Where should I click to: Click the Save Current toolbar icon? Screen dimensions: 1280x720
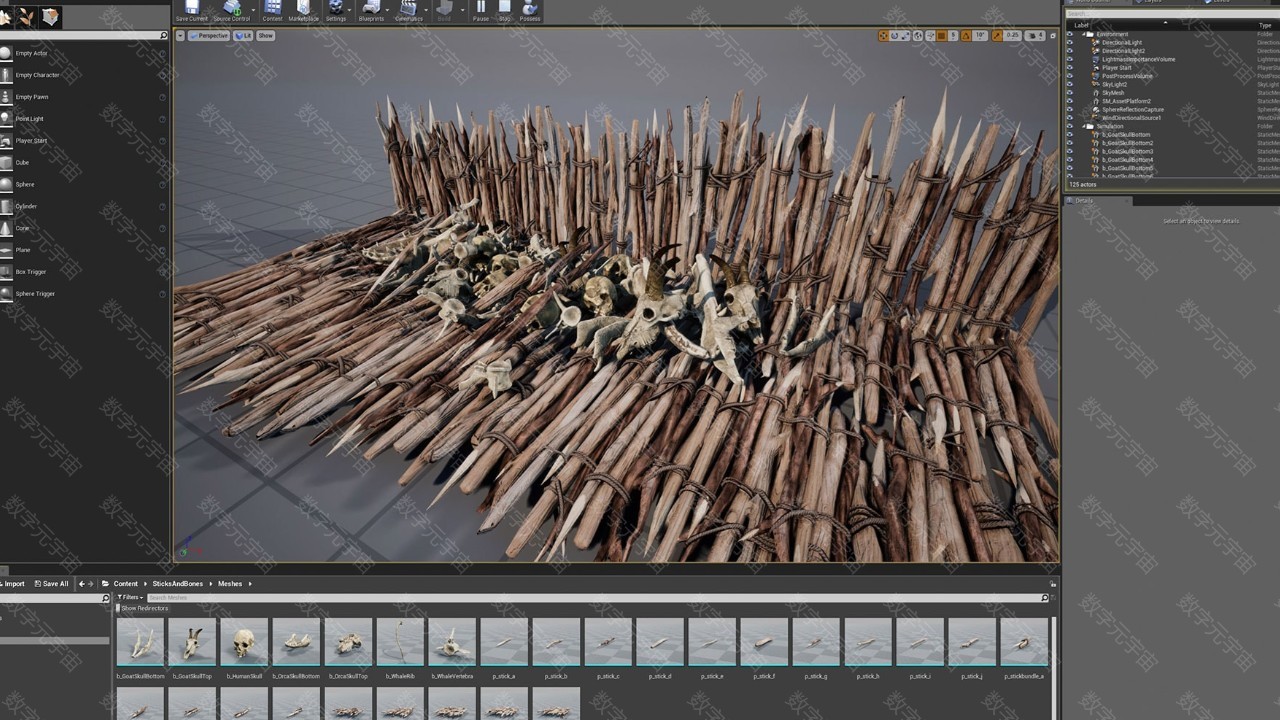tap(191, 8)
